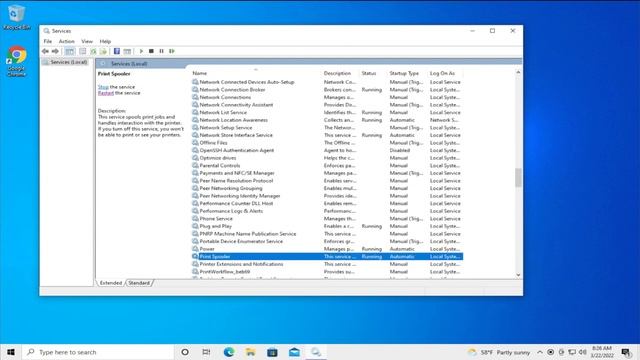Select Performance Logs & Alerts row
Viewport: 640px width, 360px height.
click(327, 211)
